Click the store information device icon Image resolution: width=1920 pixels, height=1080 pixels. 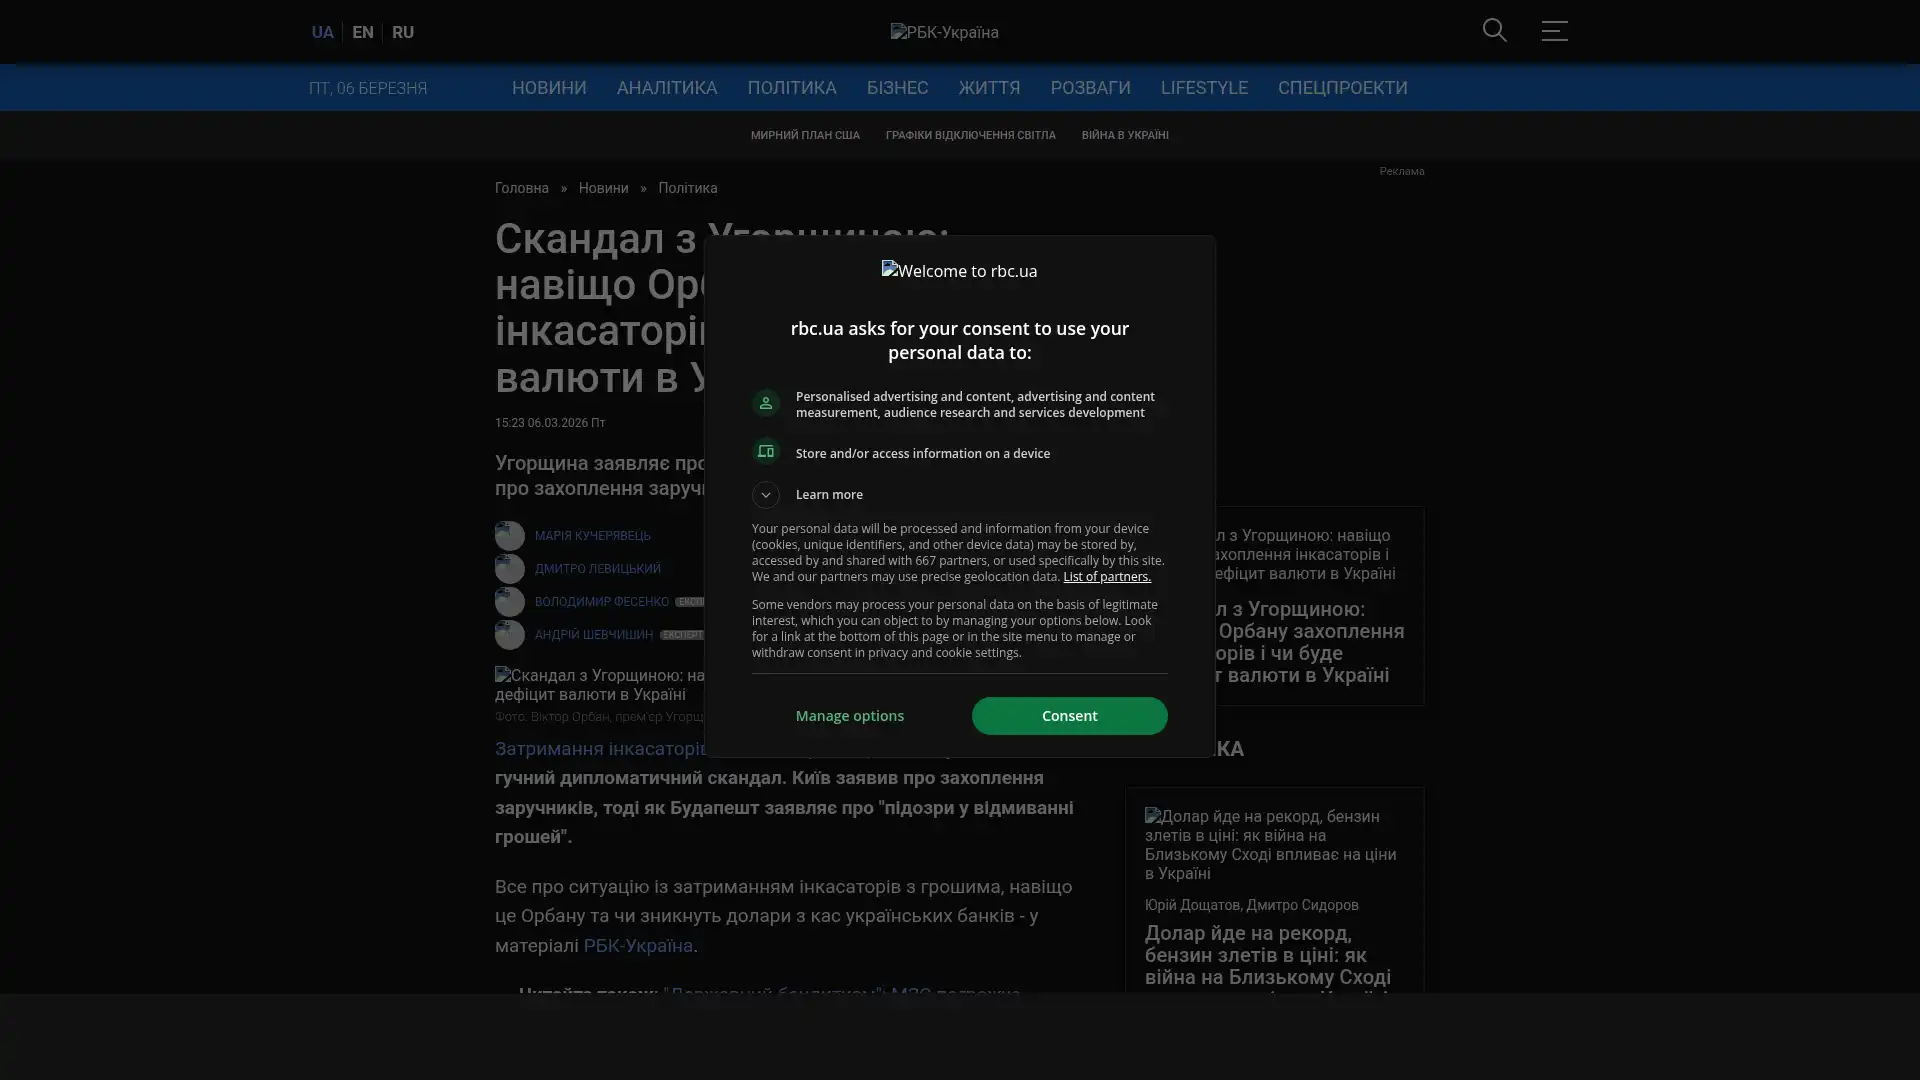point(766,452)
